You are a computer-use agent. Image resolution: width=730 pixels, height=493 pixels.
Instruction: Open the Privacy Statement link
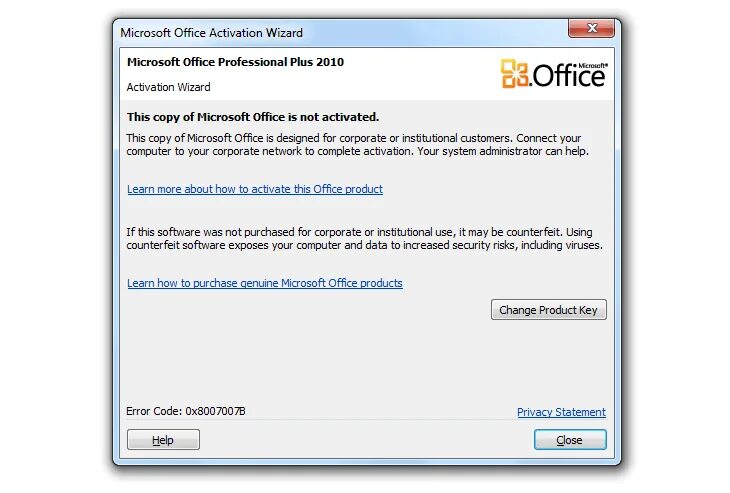[561, 412]
